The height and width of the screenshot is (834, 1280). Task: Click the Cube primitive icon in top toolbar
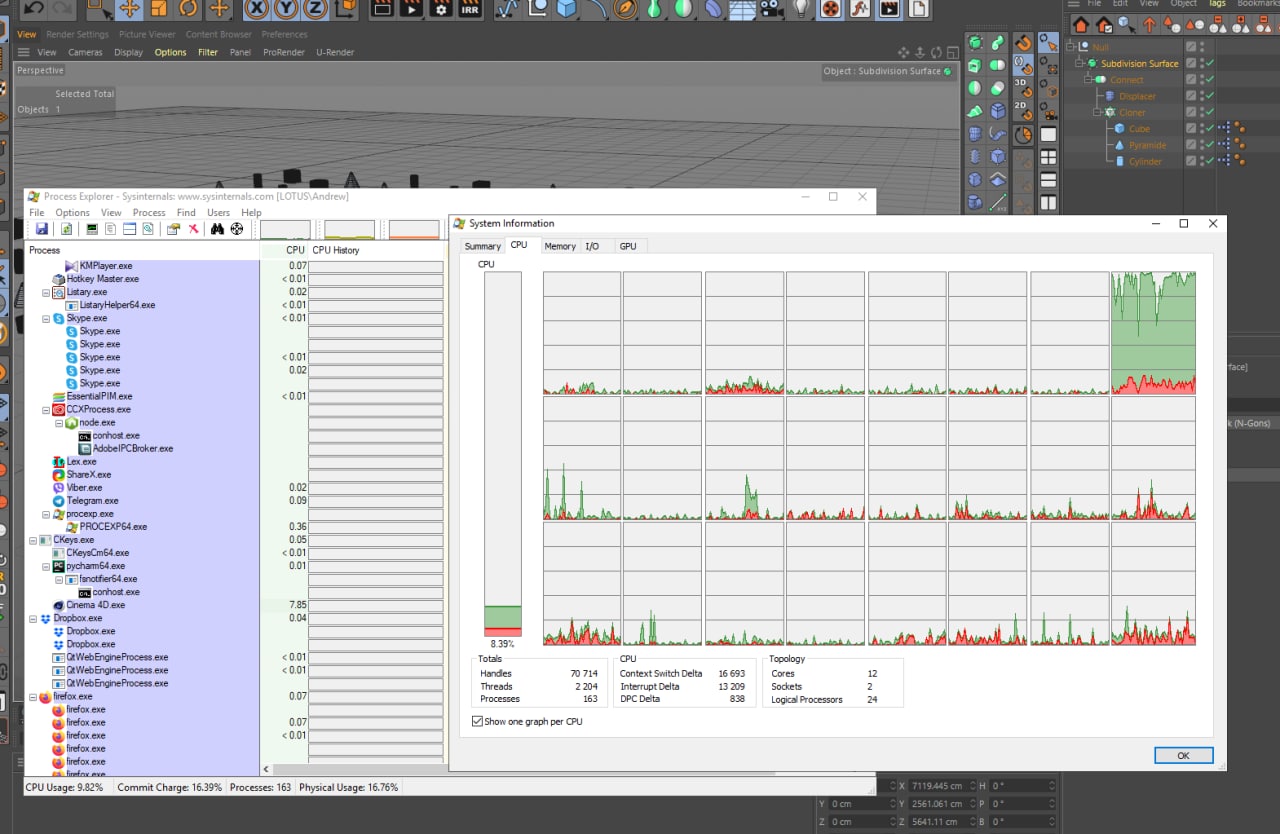point(567,9)
